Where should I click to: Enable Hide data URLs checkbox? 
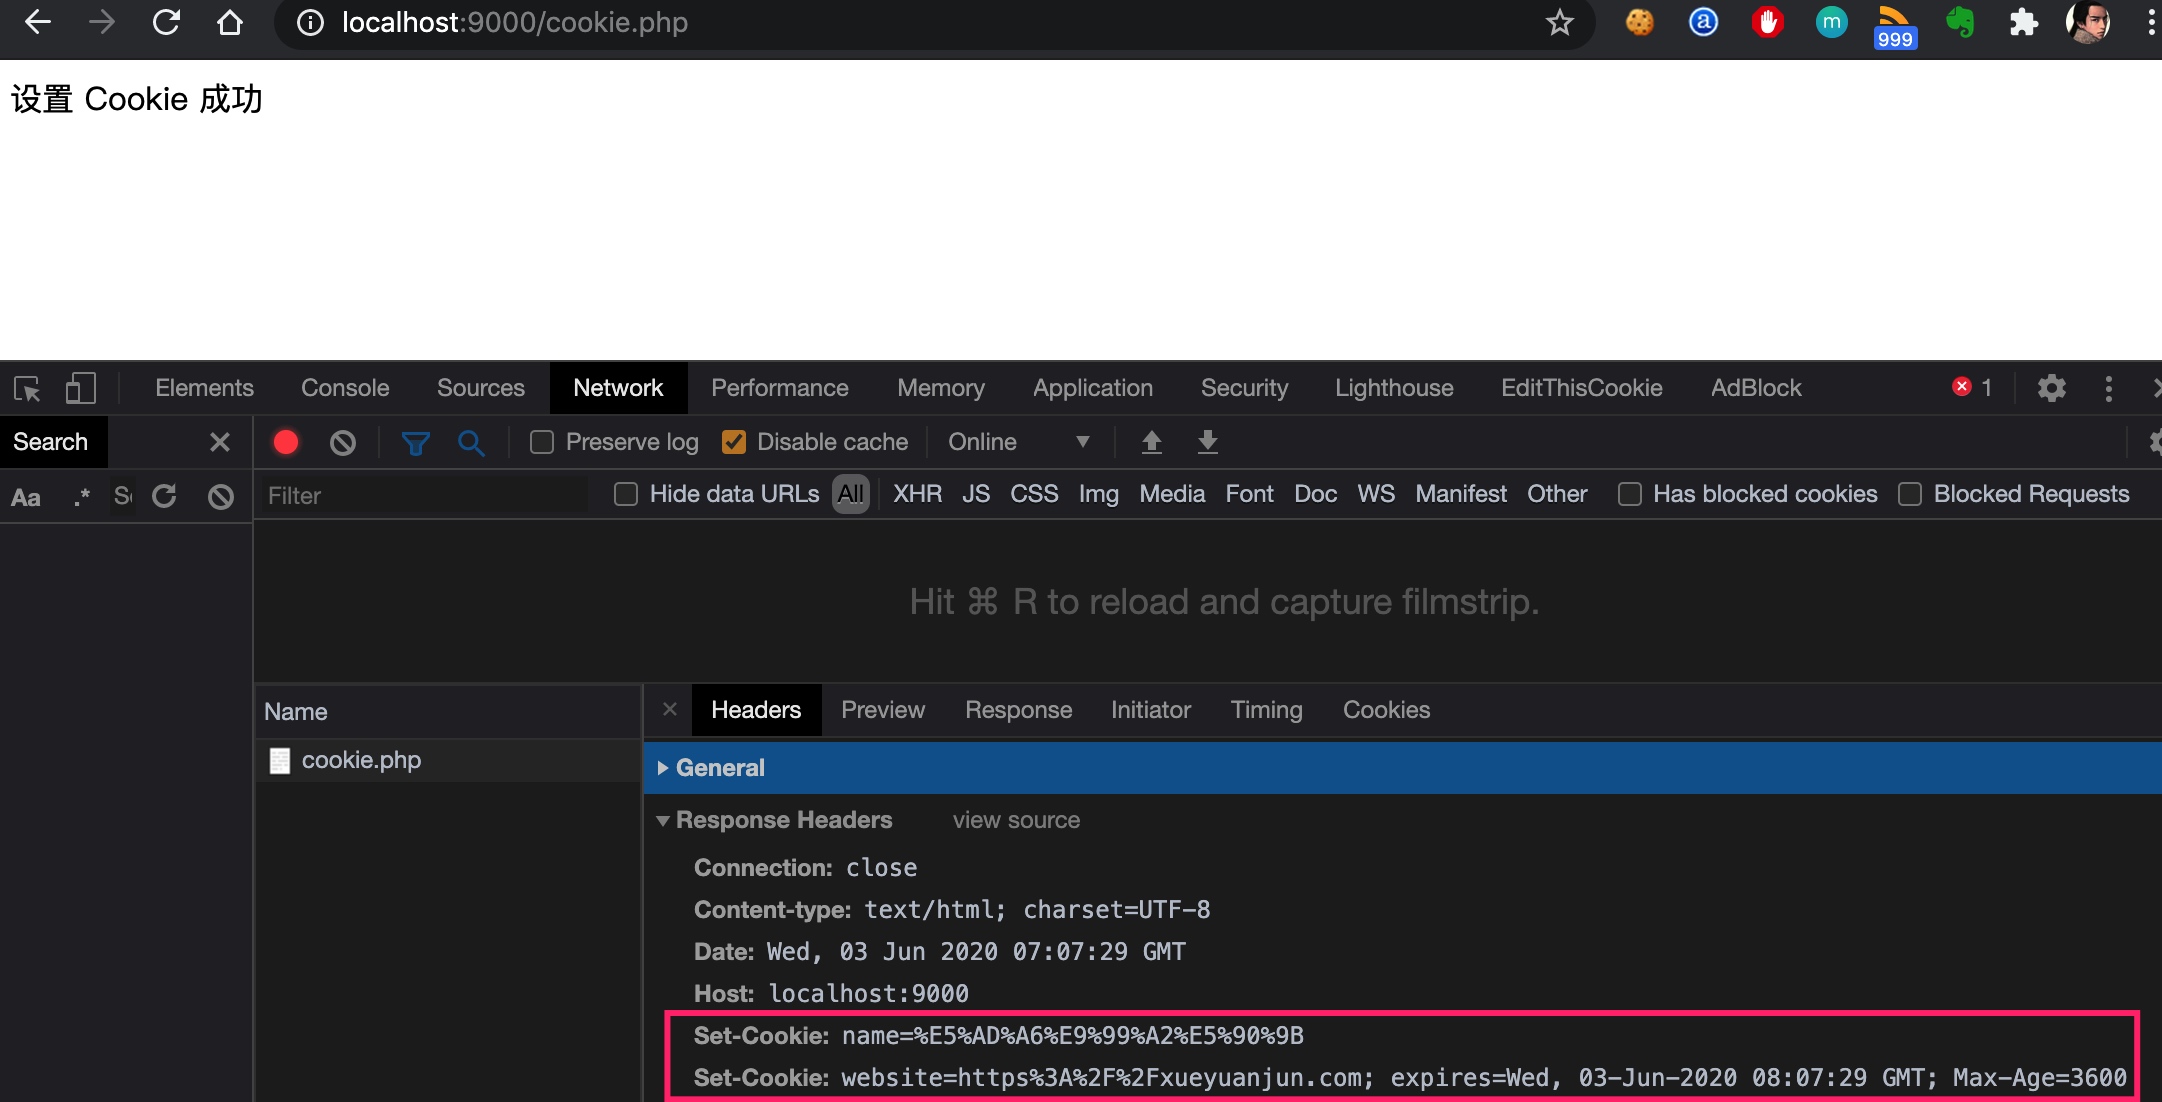[x=626, y=494]
